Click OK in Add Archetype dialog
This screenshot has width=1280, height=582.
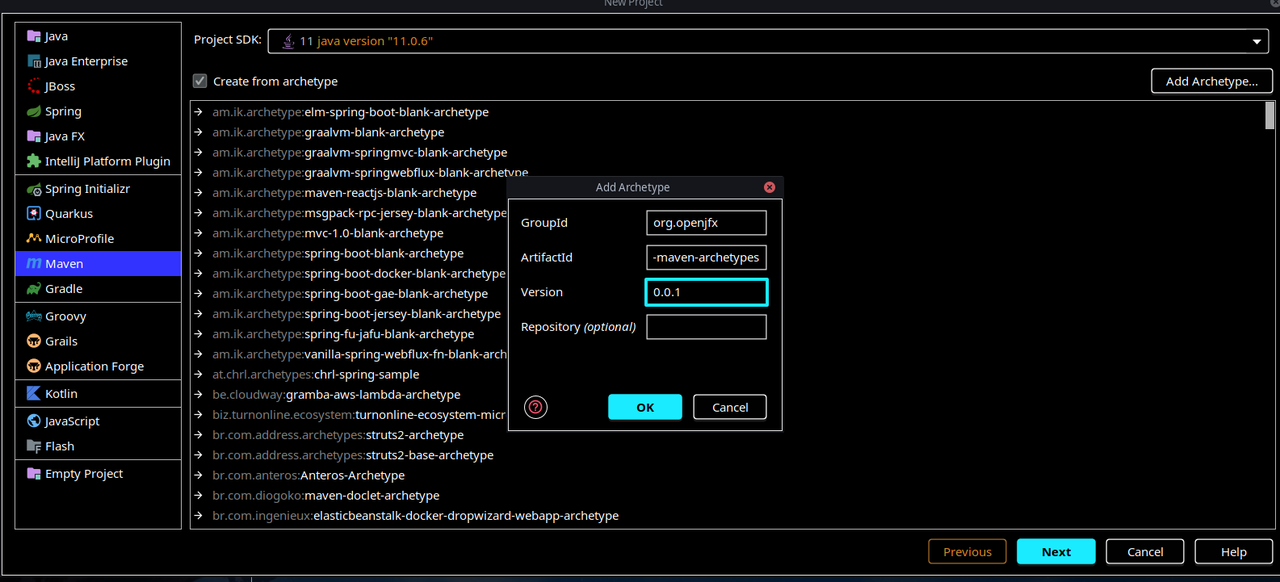tap(645, 407)
